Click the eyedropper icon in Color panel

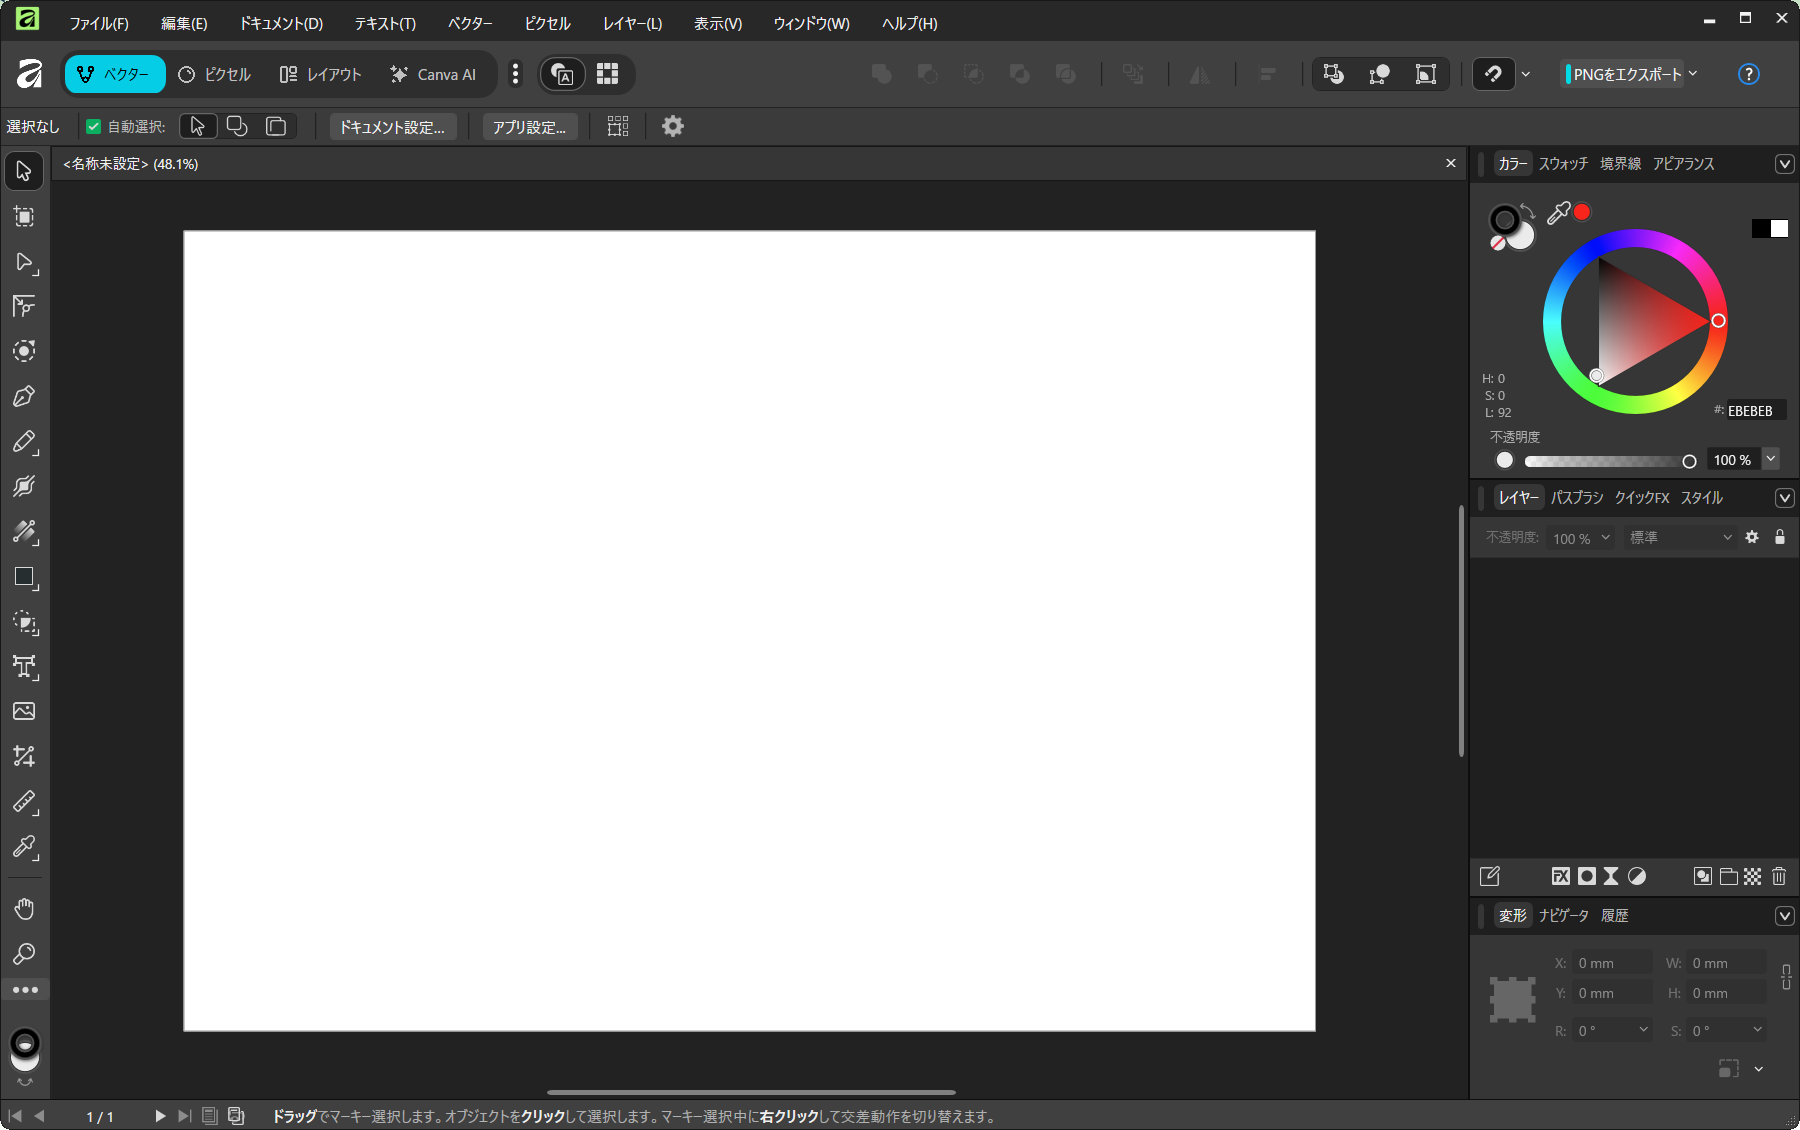click(x=1558, y=213)
